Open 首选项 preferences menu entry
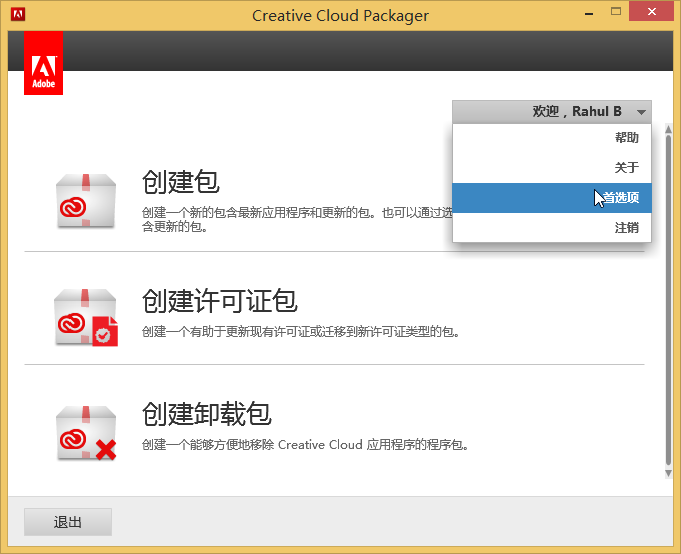Screen dimensions: 681x554 click(x=620, y=198)
